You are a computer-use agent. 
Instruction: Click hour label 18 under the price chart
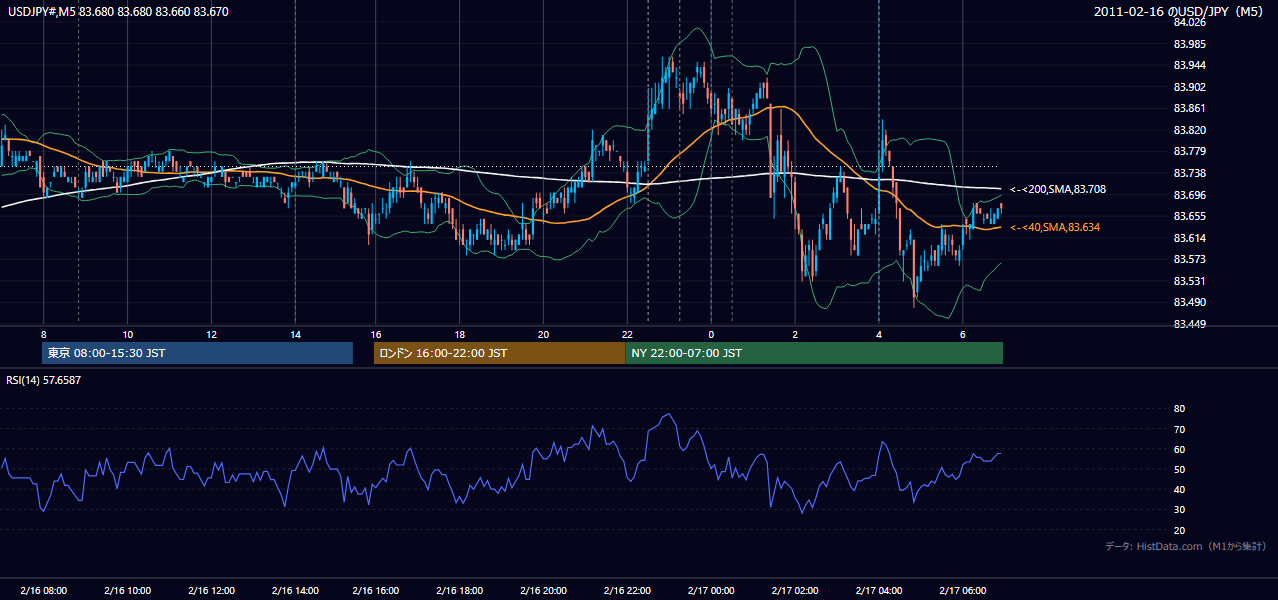459,334
